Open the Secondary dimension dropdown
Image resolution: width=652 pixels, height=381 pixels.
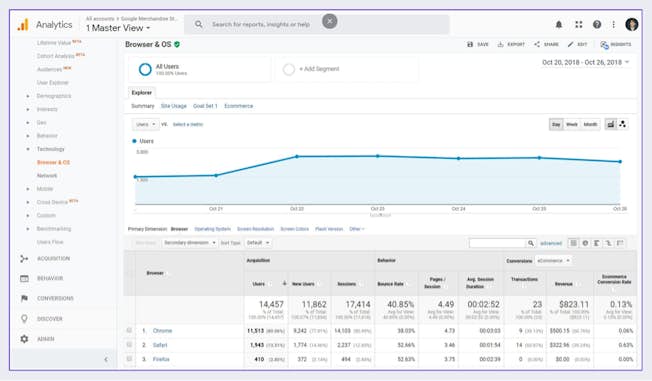190,242
